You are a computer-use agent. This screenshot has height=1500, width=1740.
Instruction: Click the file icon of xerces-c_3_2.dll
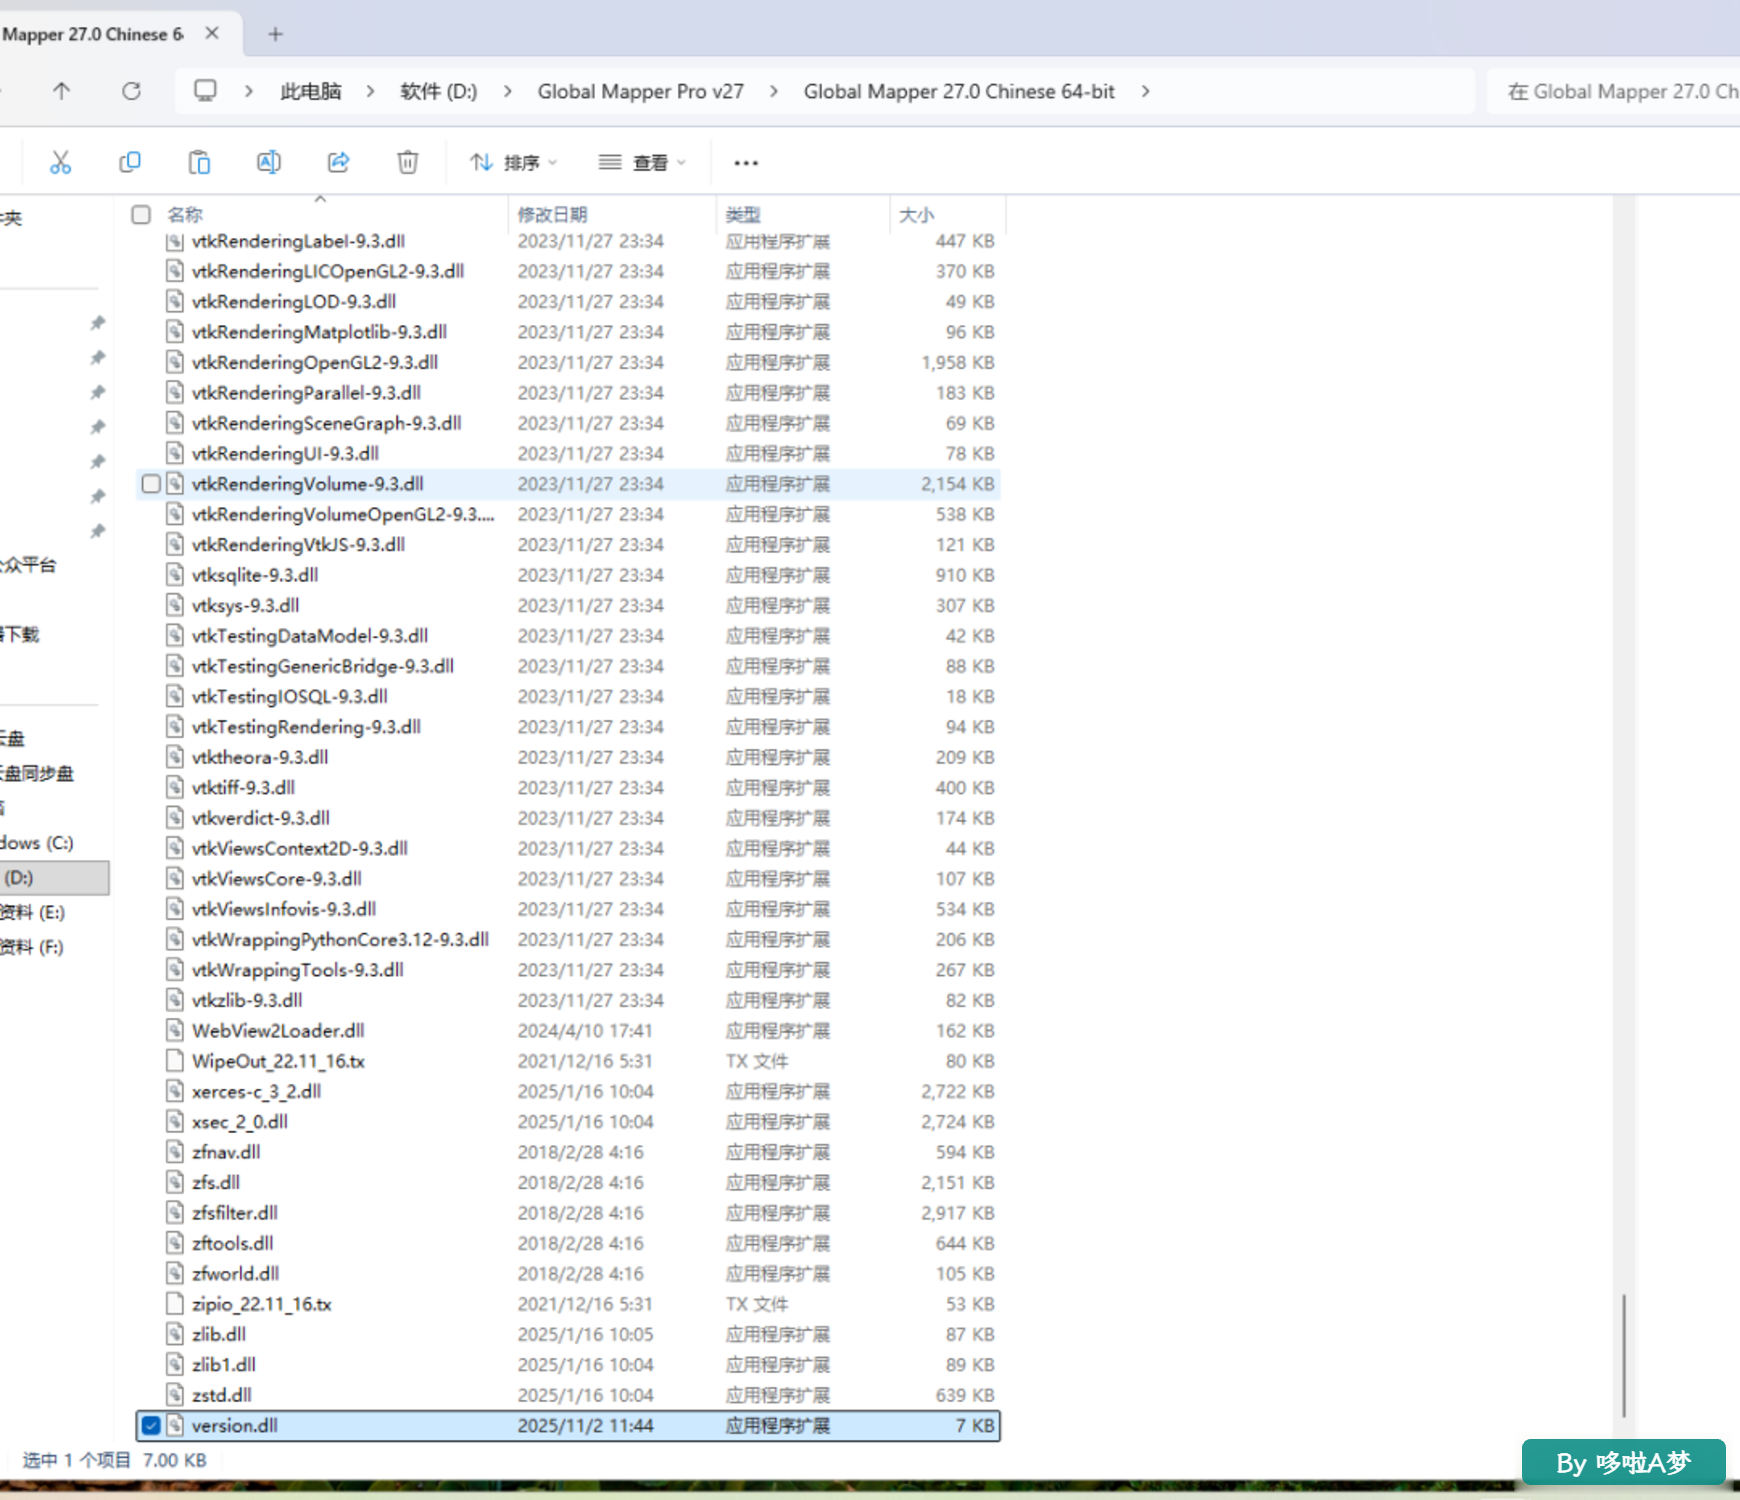(175, 1092)
